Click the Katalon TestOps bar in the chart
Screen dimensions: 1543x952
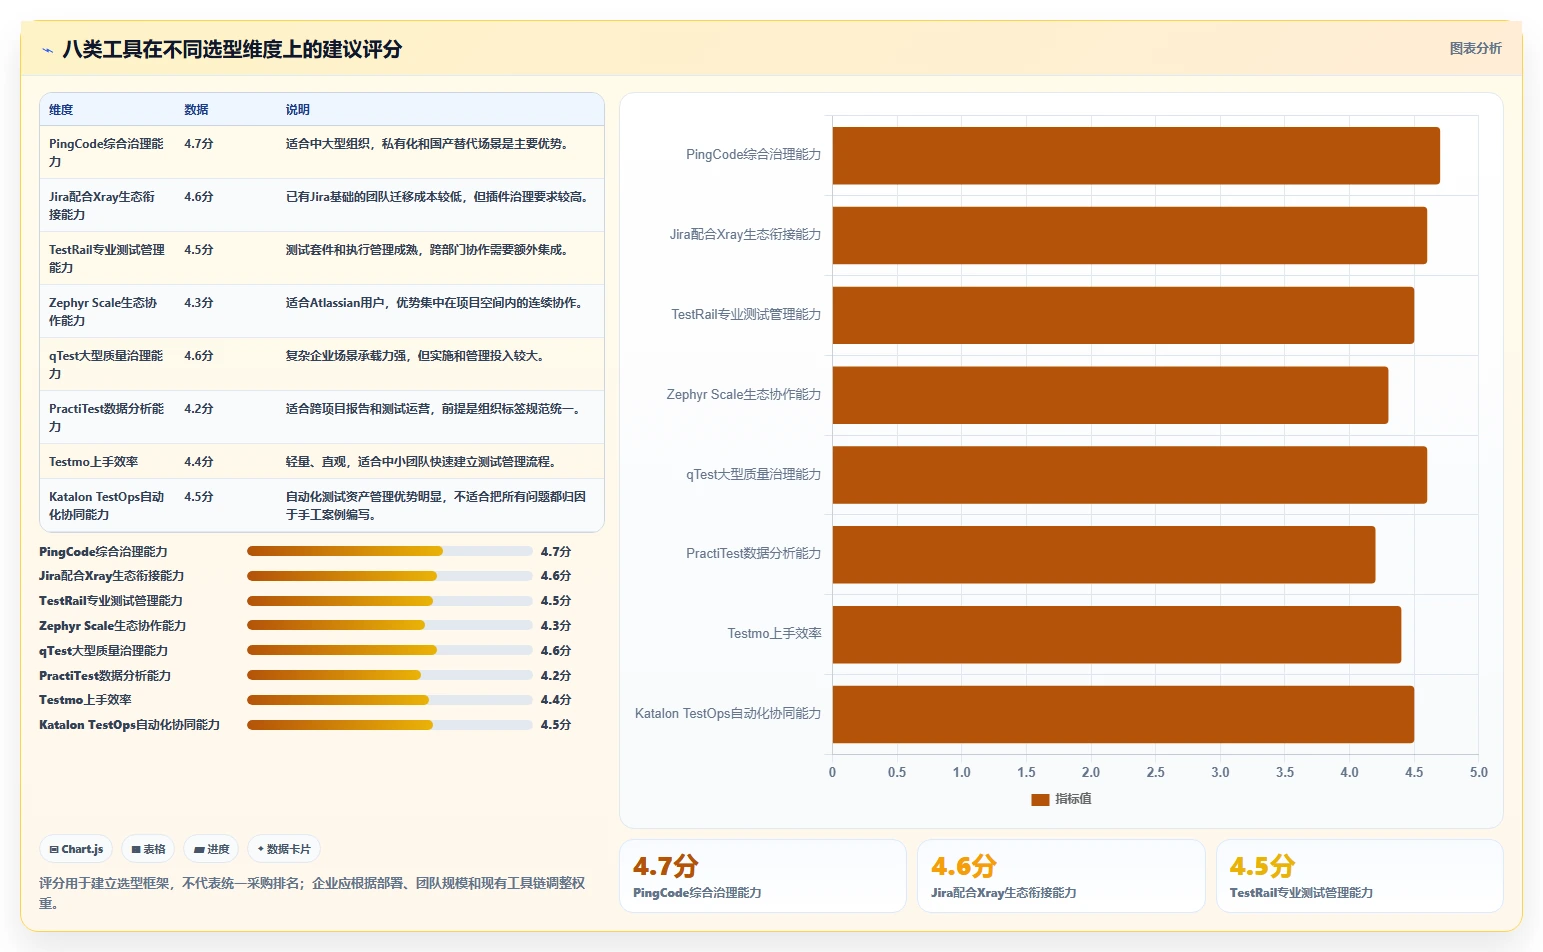[1123, 714]
